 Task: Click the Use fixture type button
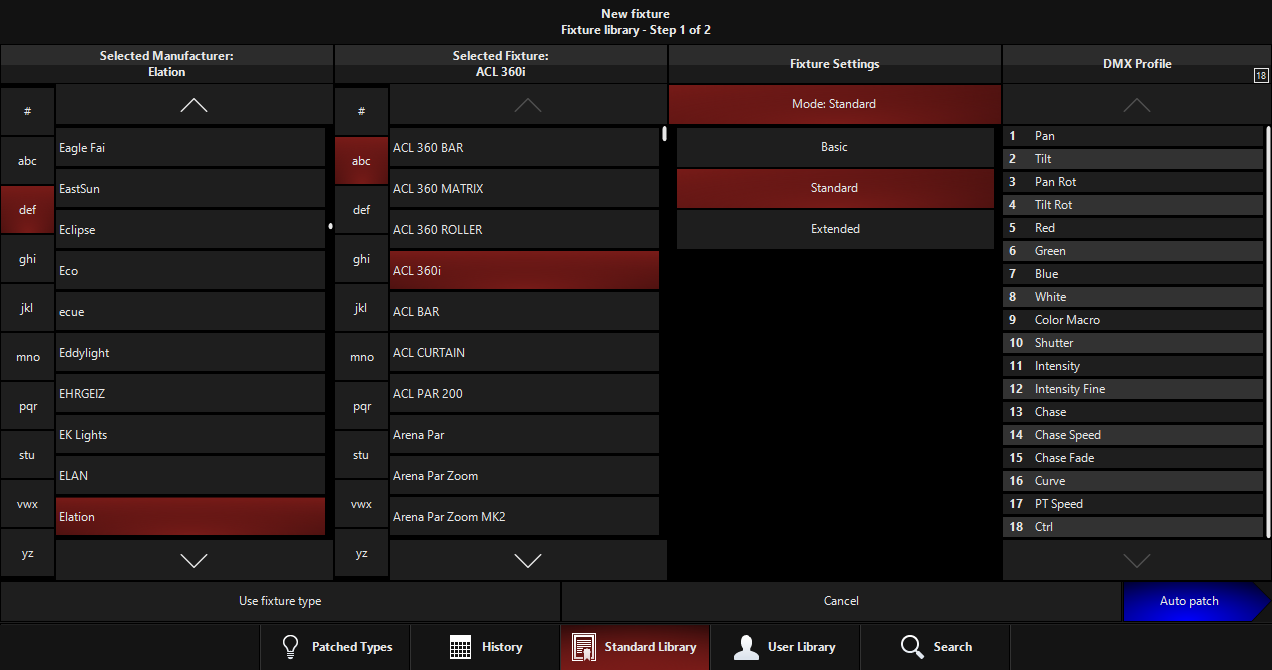click(280, 601)
